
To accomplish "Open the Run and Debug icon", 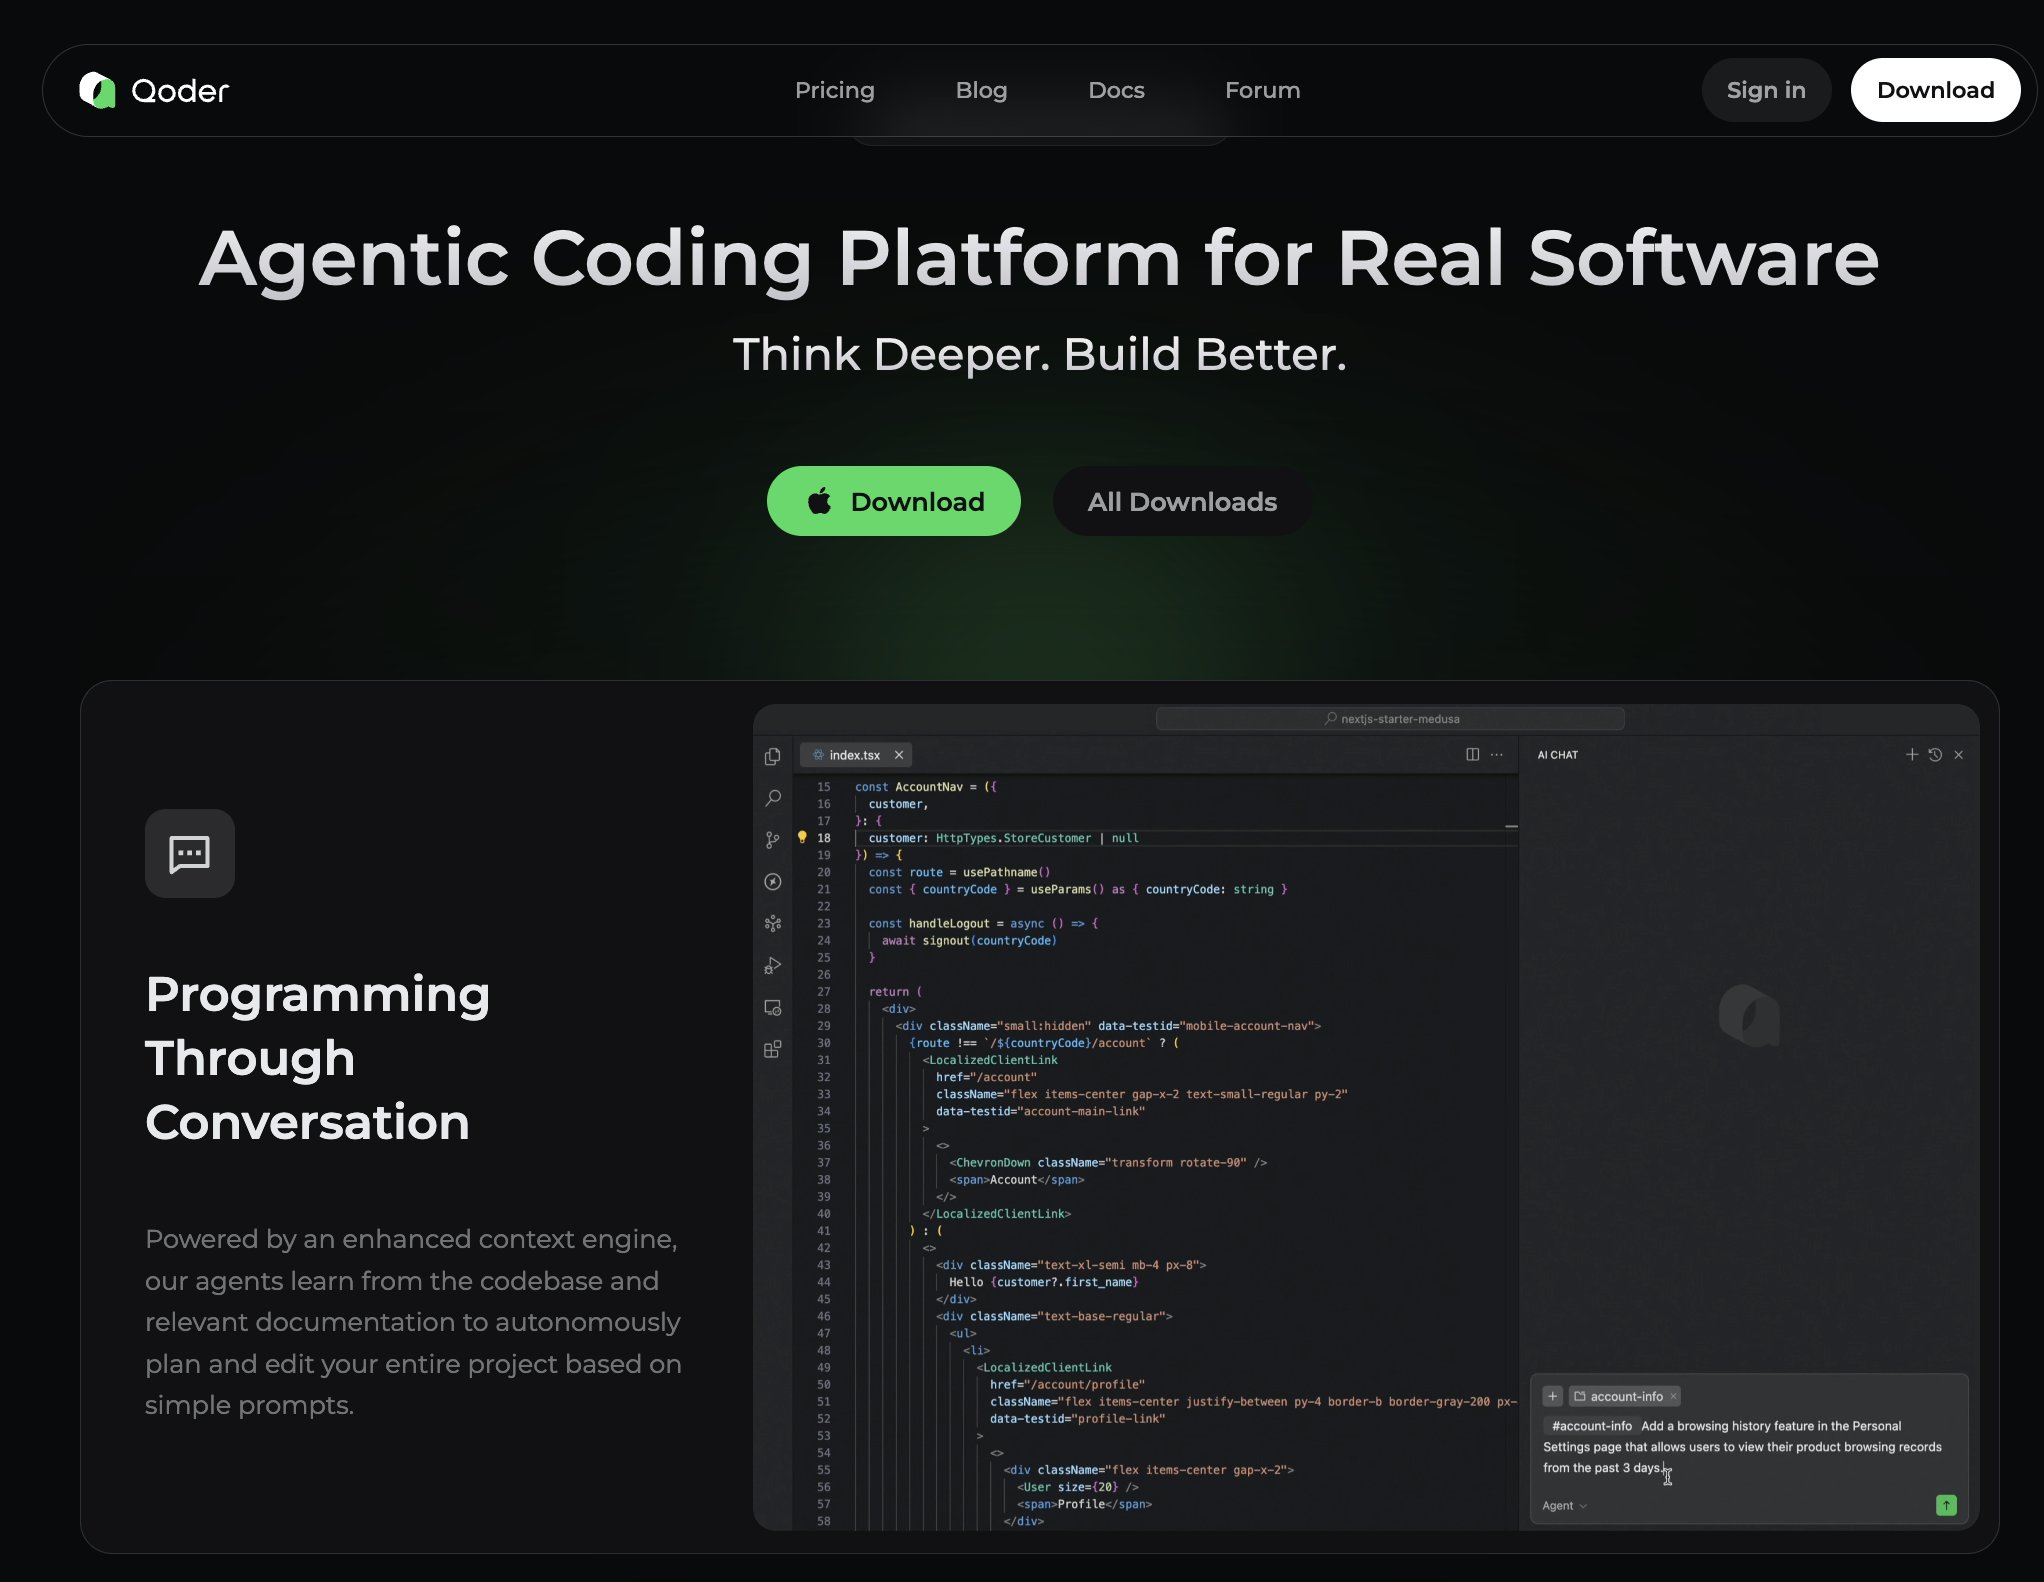I will (772, 966).
